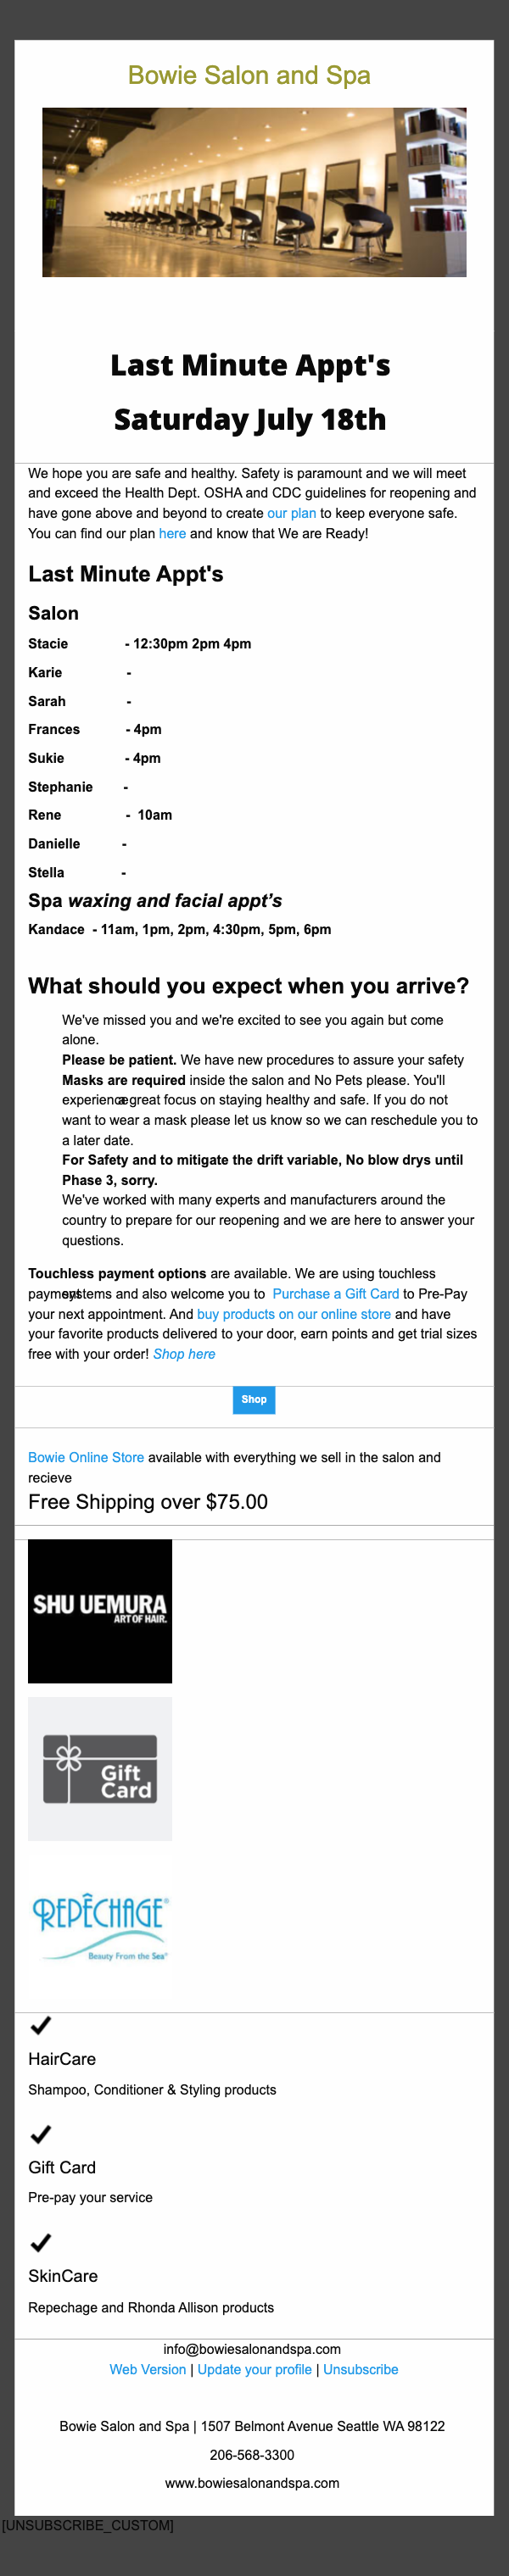
Task: Click the Gift Card image
Action: pyautogui.click(x=100, y=1768)
